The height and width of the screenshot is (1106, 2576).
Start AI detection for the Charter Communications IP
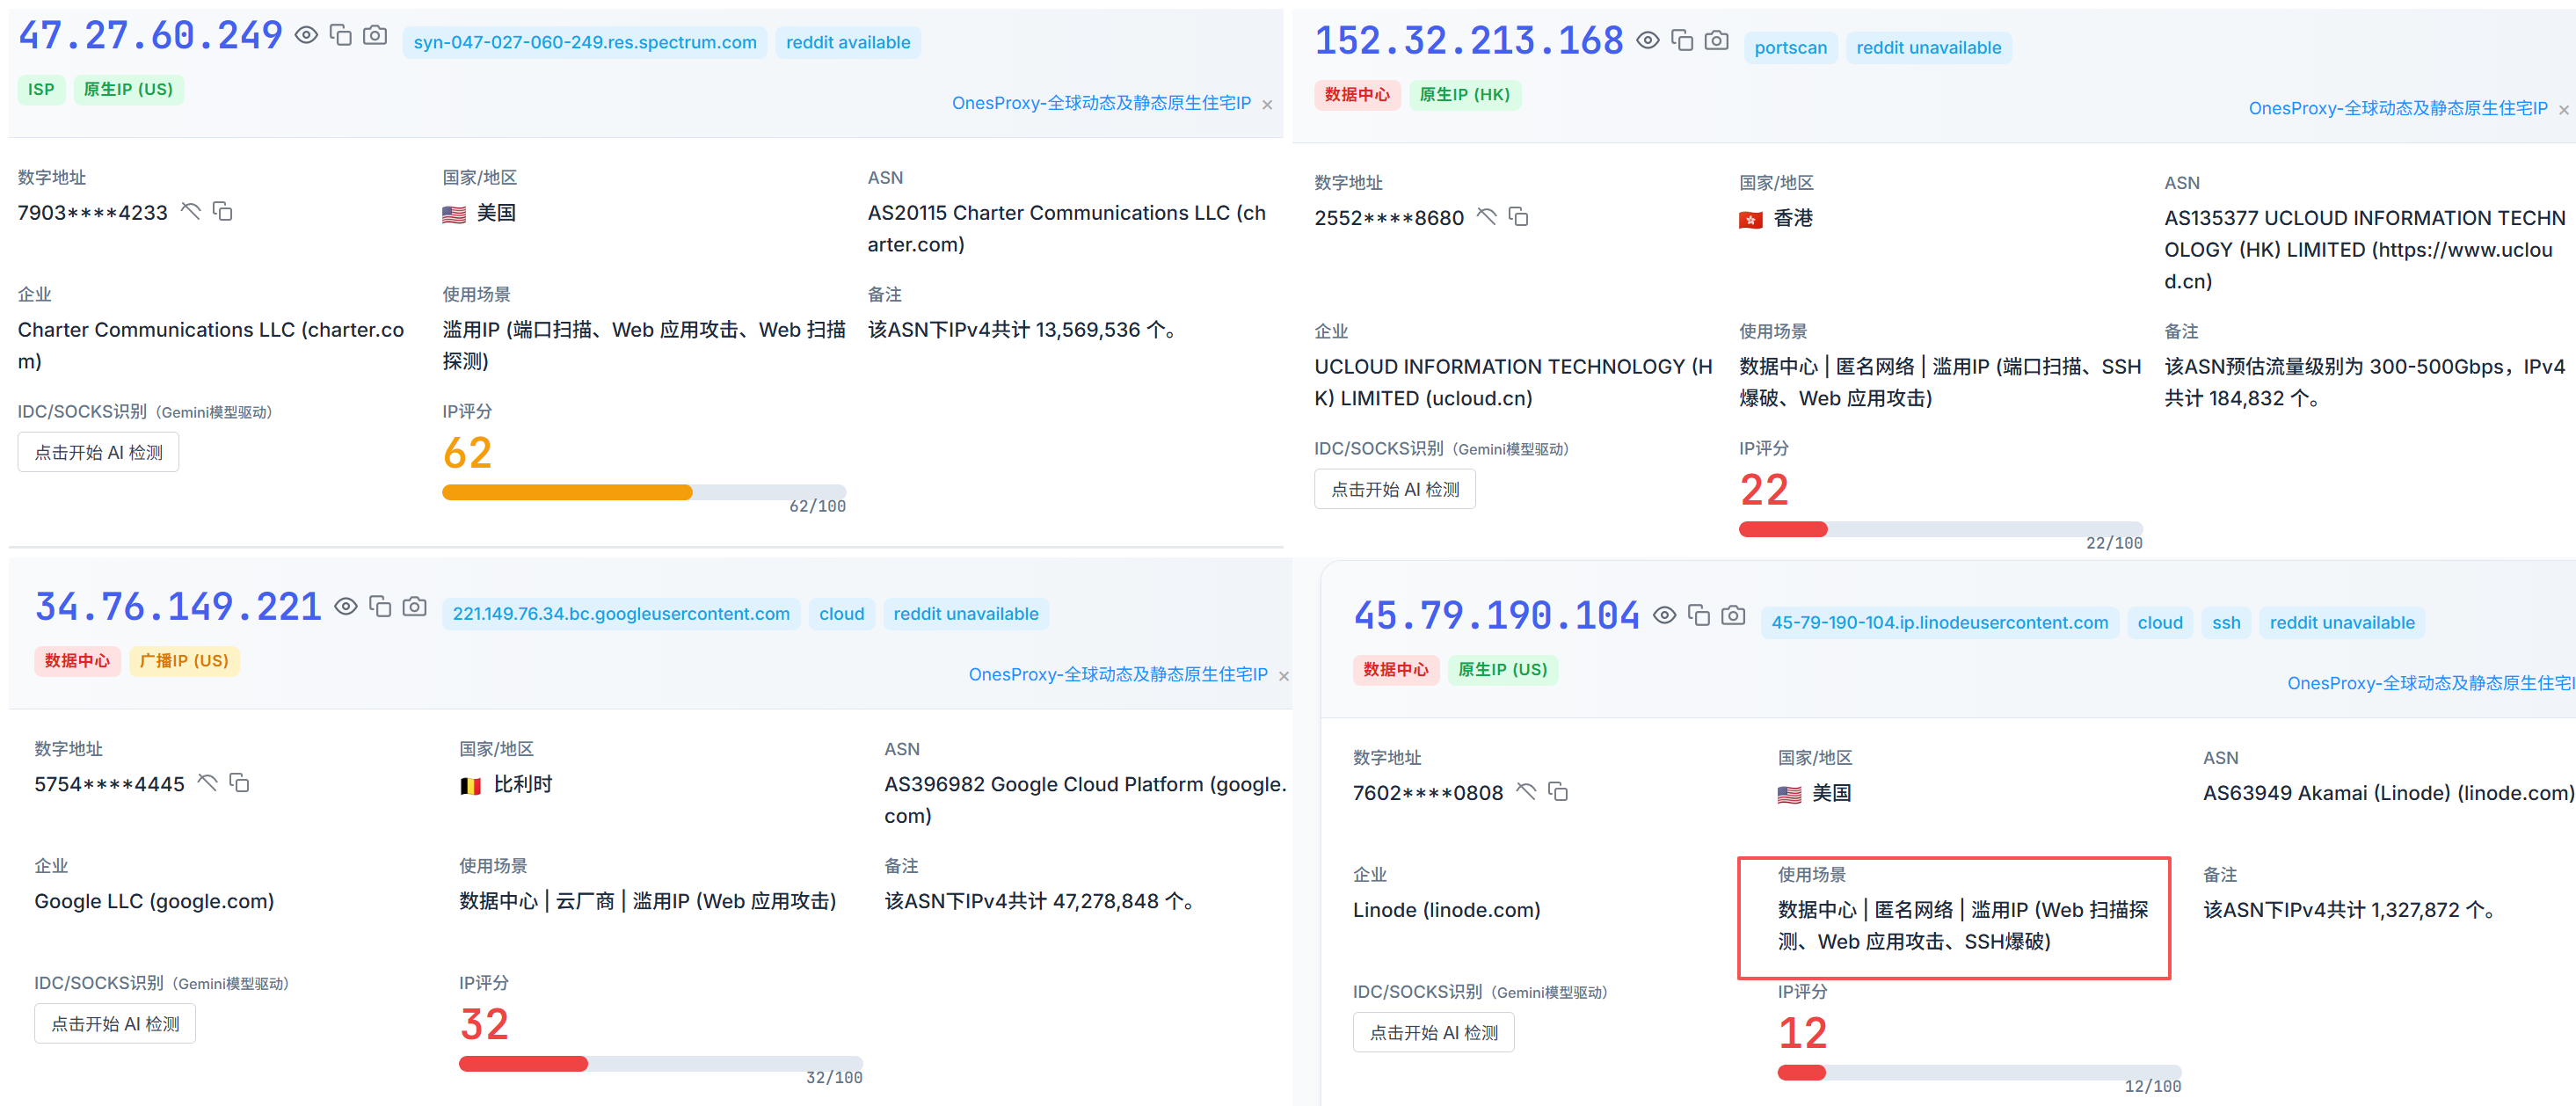coord(97,451)
